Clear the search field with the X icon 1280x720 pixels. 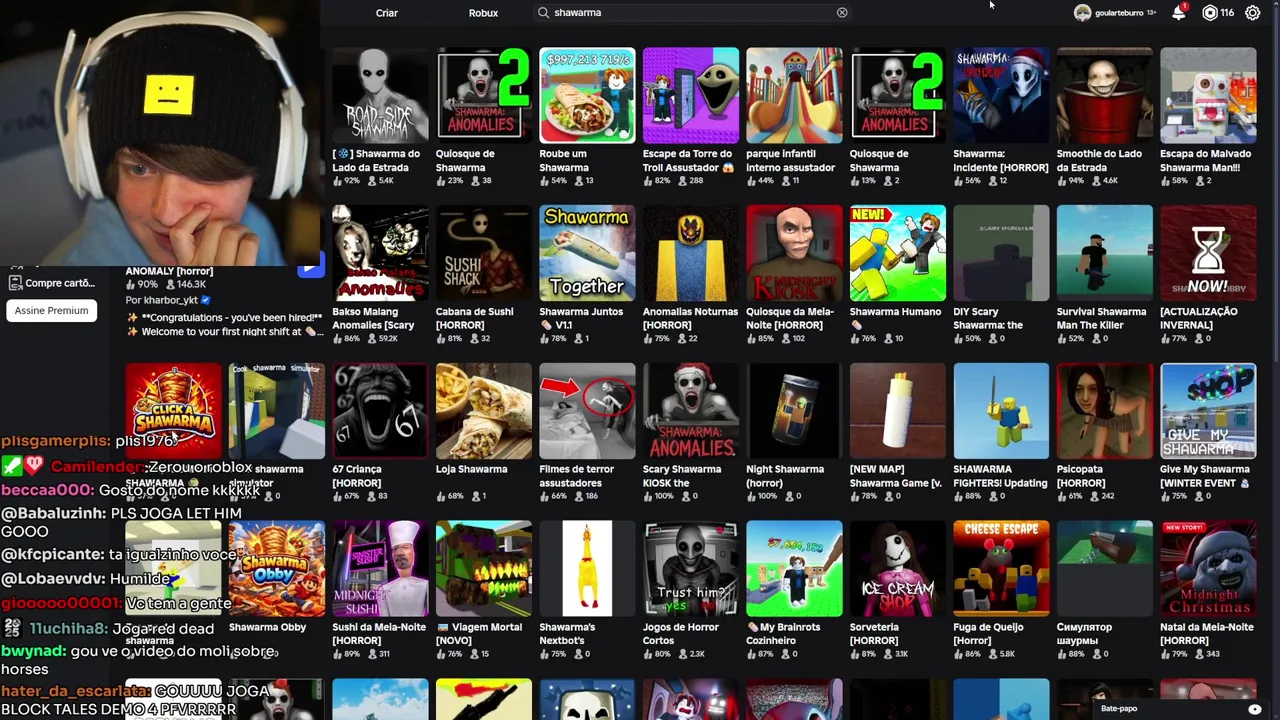tap(842, 13)
